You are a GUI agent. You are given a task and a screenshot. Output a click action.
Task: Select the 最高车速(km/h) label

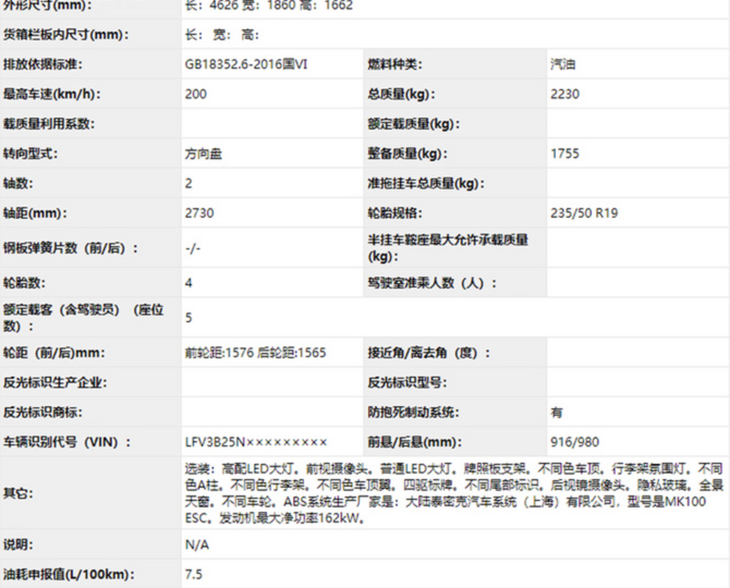click(x=52, y=94)
